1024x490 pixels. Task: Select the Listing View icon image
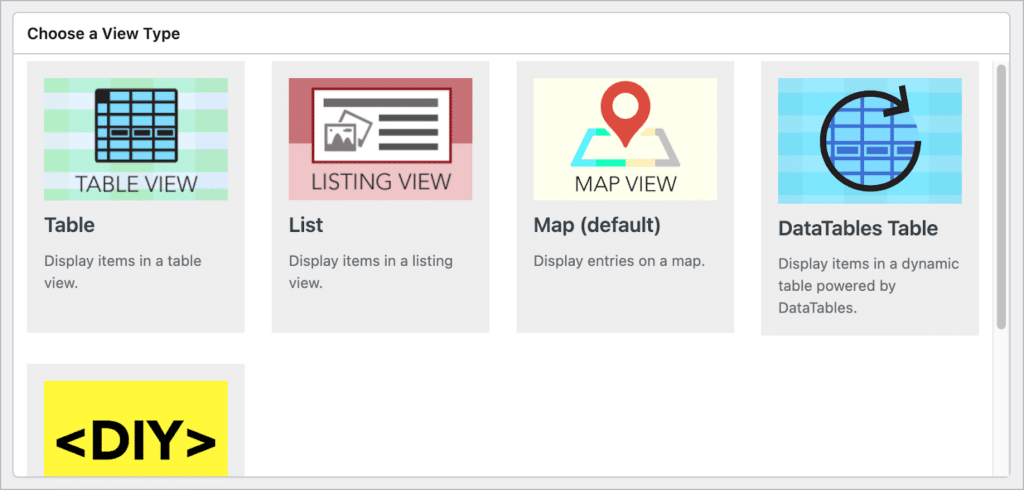380,139
